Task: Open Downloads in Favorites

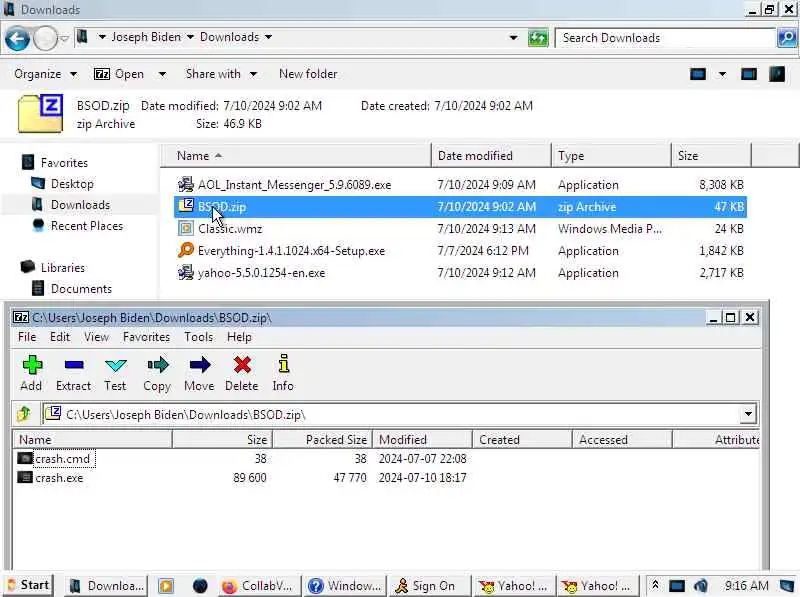Action: [x=80, y=205]
